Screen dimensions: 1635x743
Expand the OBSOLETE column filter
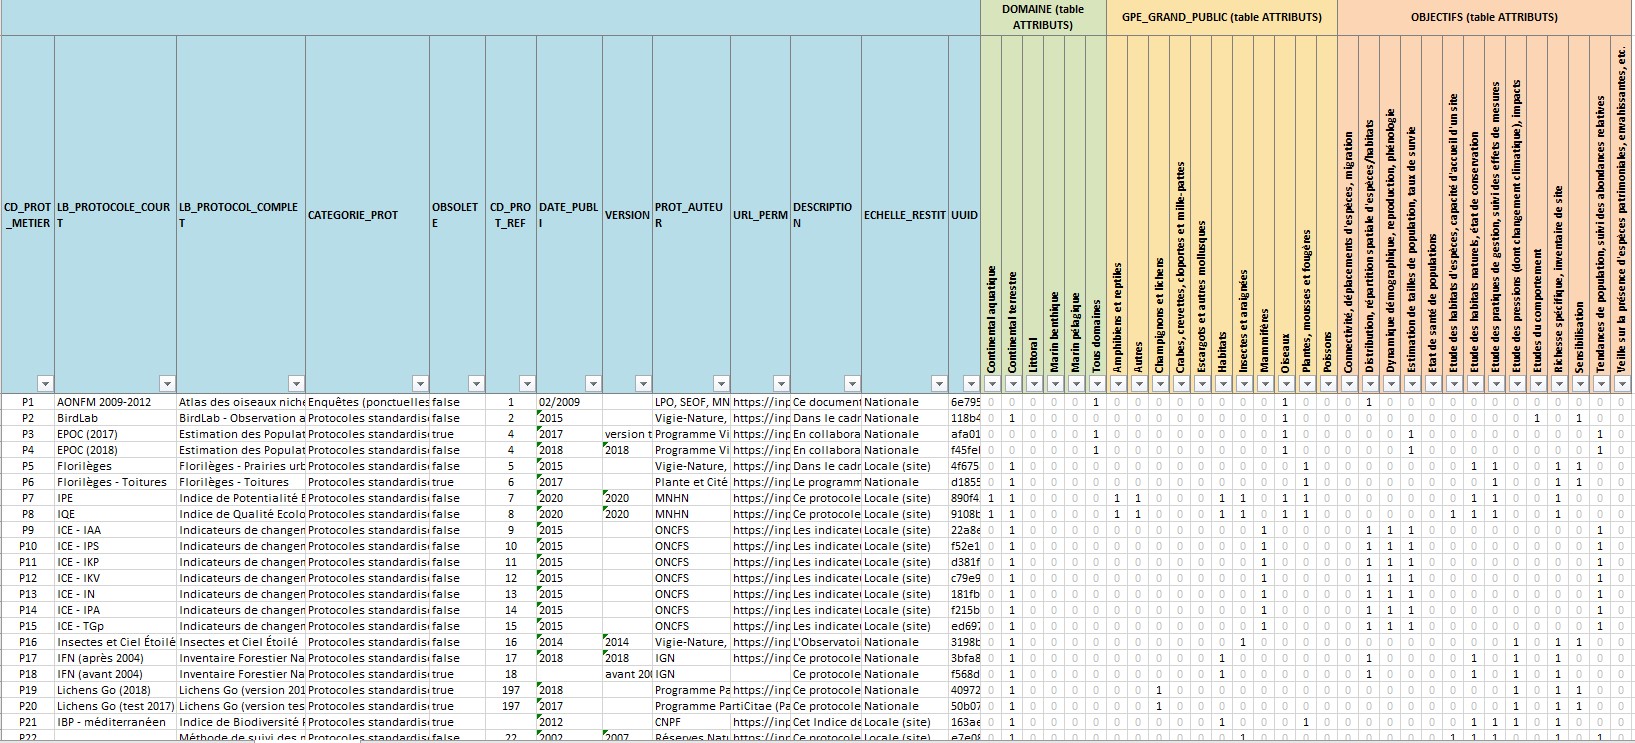pos(475,383)
